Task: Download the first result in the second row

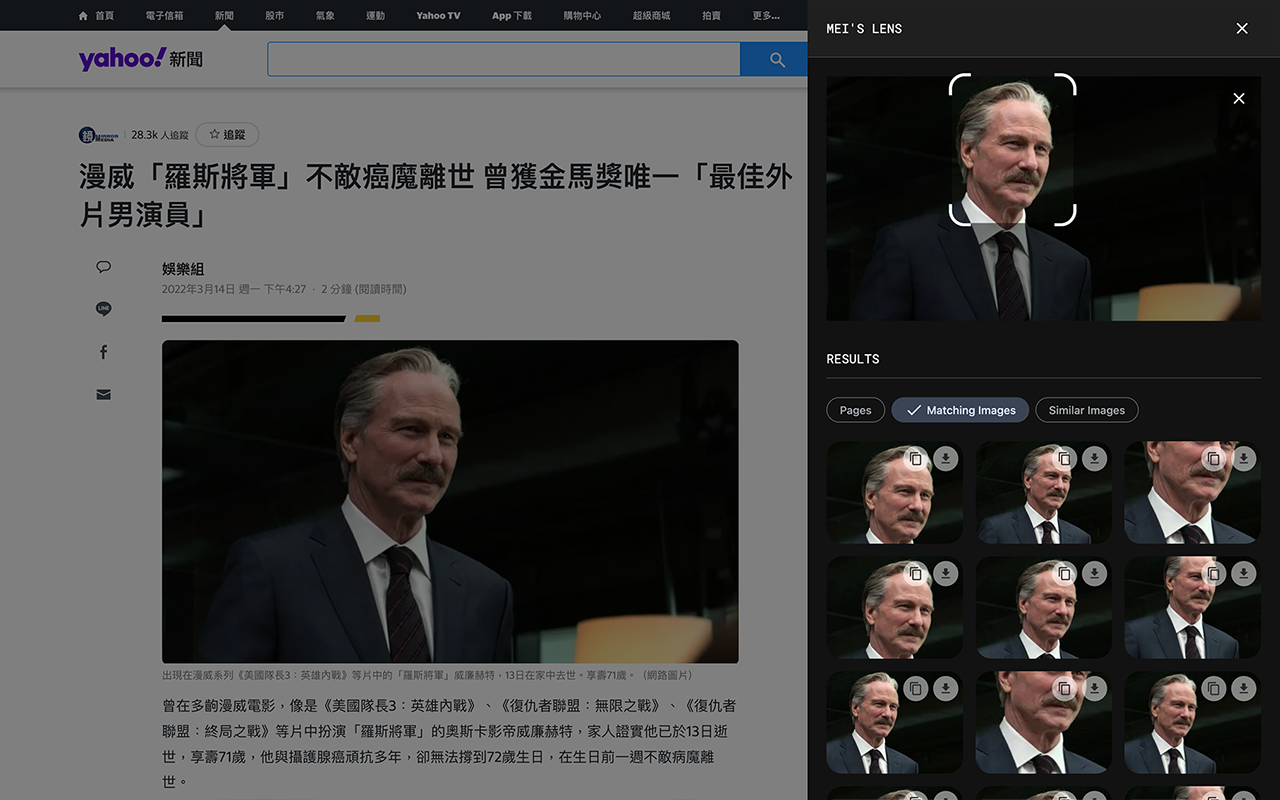Action: [946, 574]
